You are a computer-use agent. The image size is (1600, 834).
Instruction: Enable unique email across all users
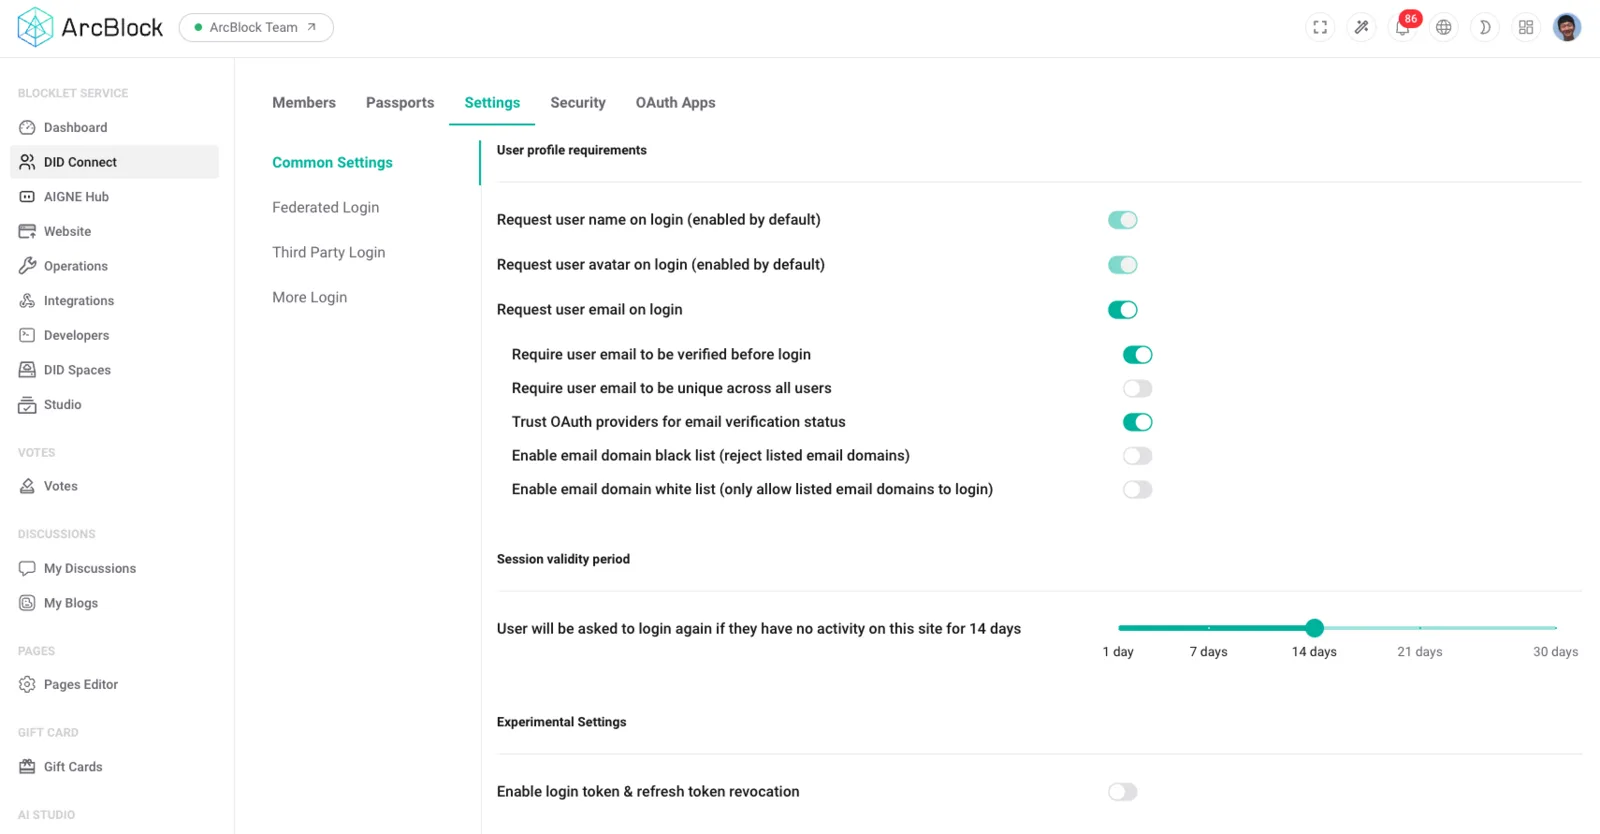point(1137,388)
